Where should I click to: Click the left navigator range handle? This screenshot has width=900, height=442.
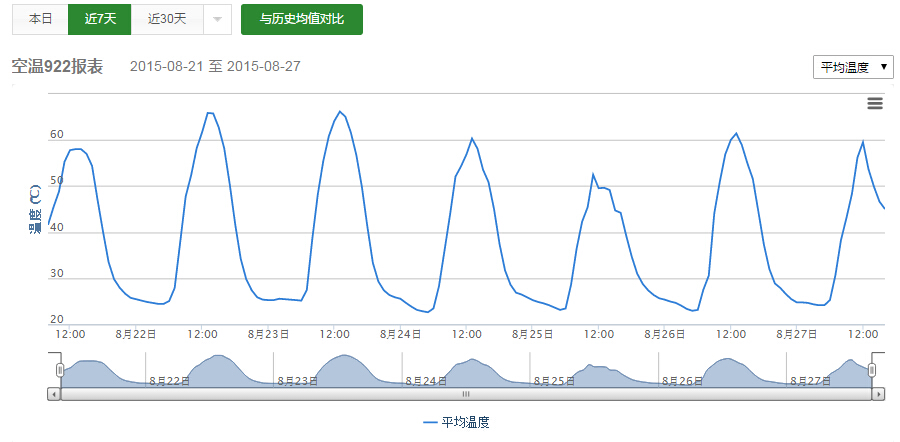click(60, 370)
